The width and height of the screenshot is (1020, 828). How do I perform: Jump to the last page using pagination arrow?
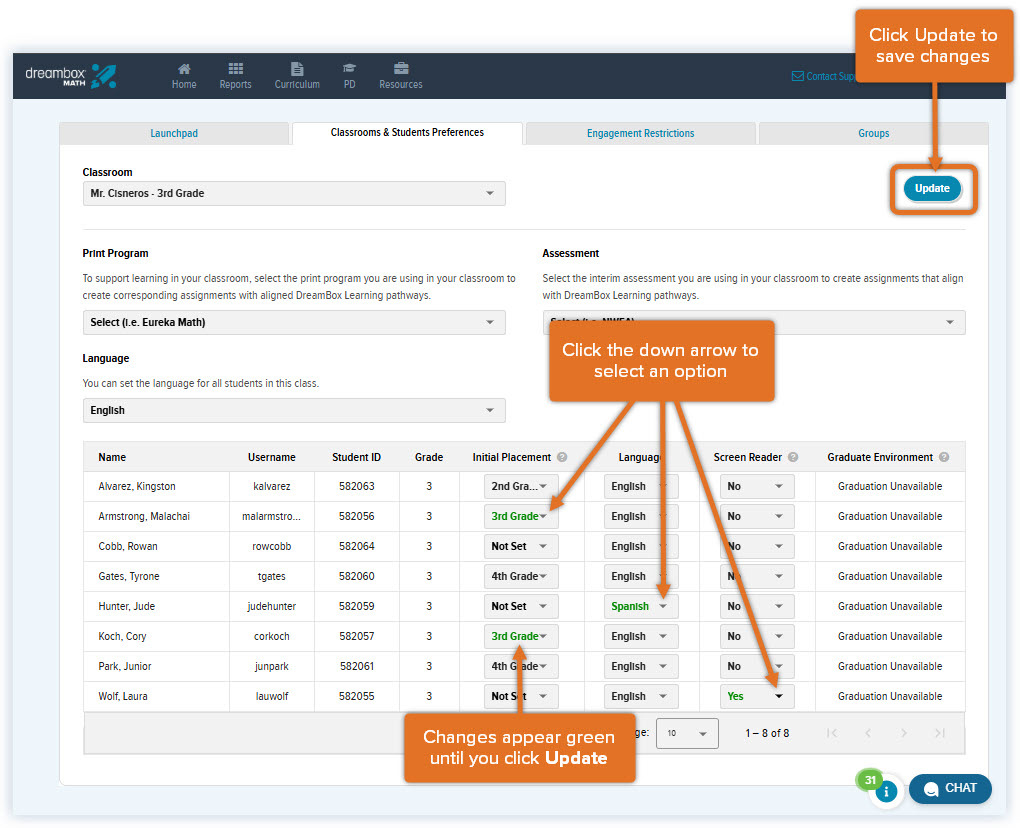pyautogui.click(x=940, y=733)
